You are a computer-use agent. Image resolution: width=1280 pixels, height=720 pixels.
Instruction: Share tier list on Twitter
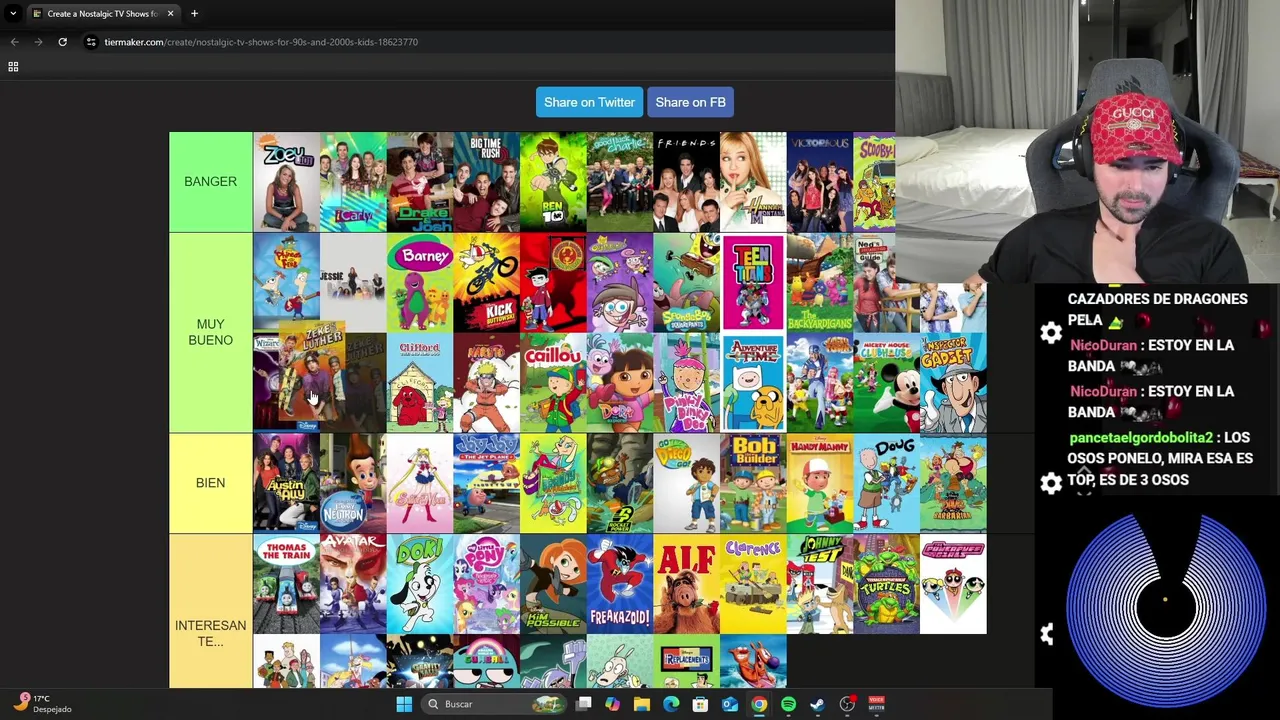tap(589, 102)
